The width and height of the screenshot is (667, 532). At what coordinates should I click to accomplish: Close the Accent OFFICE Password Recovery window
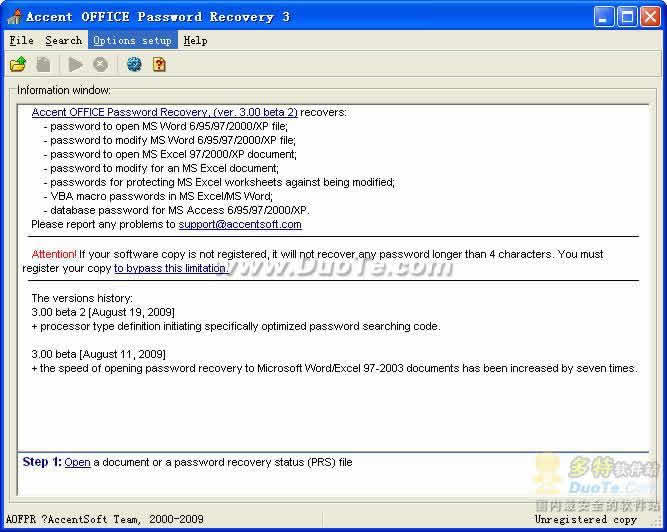pos(650,17)
